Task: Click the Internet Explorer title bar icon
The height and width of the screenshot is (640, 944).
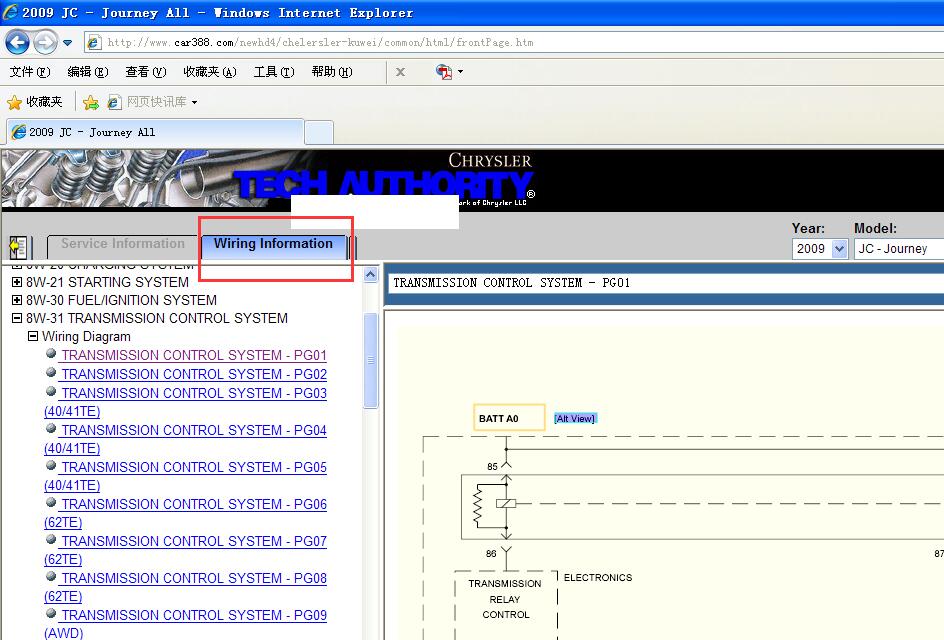Action: click(10, 11)
